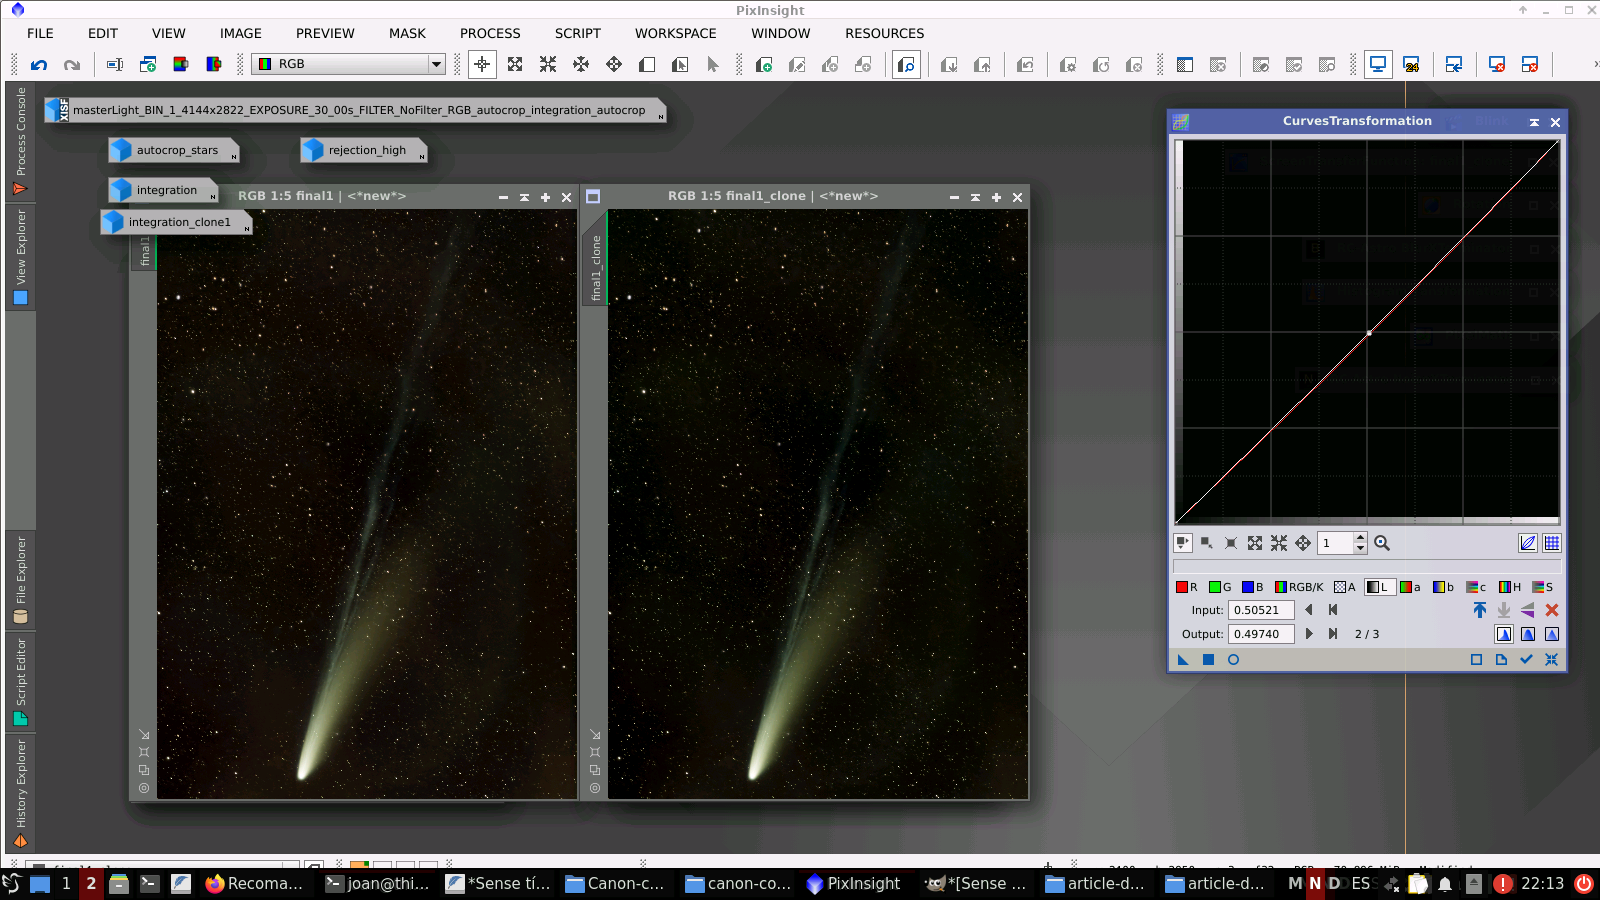
Task: Reset curves with the bottom-right reset icon
Action: click(x=1551, y=660)
